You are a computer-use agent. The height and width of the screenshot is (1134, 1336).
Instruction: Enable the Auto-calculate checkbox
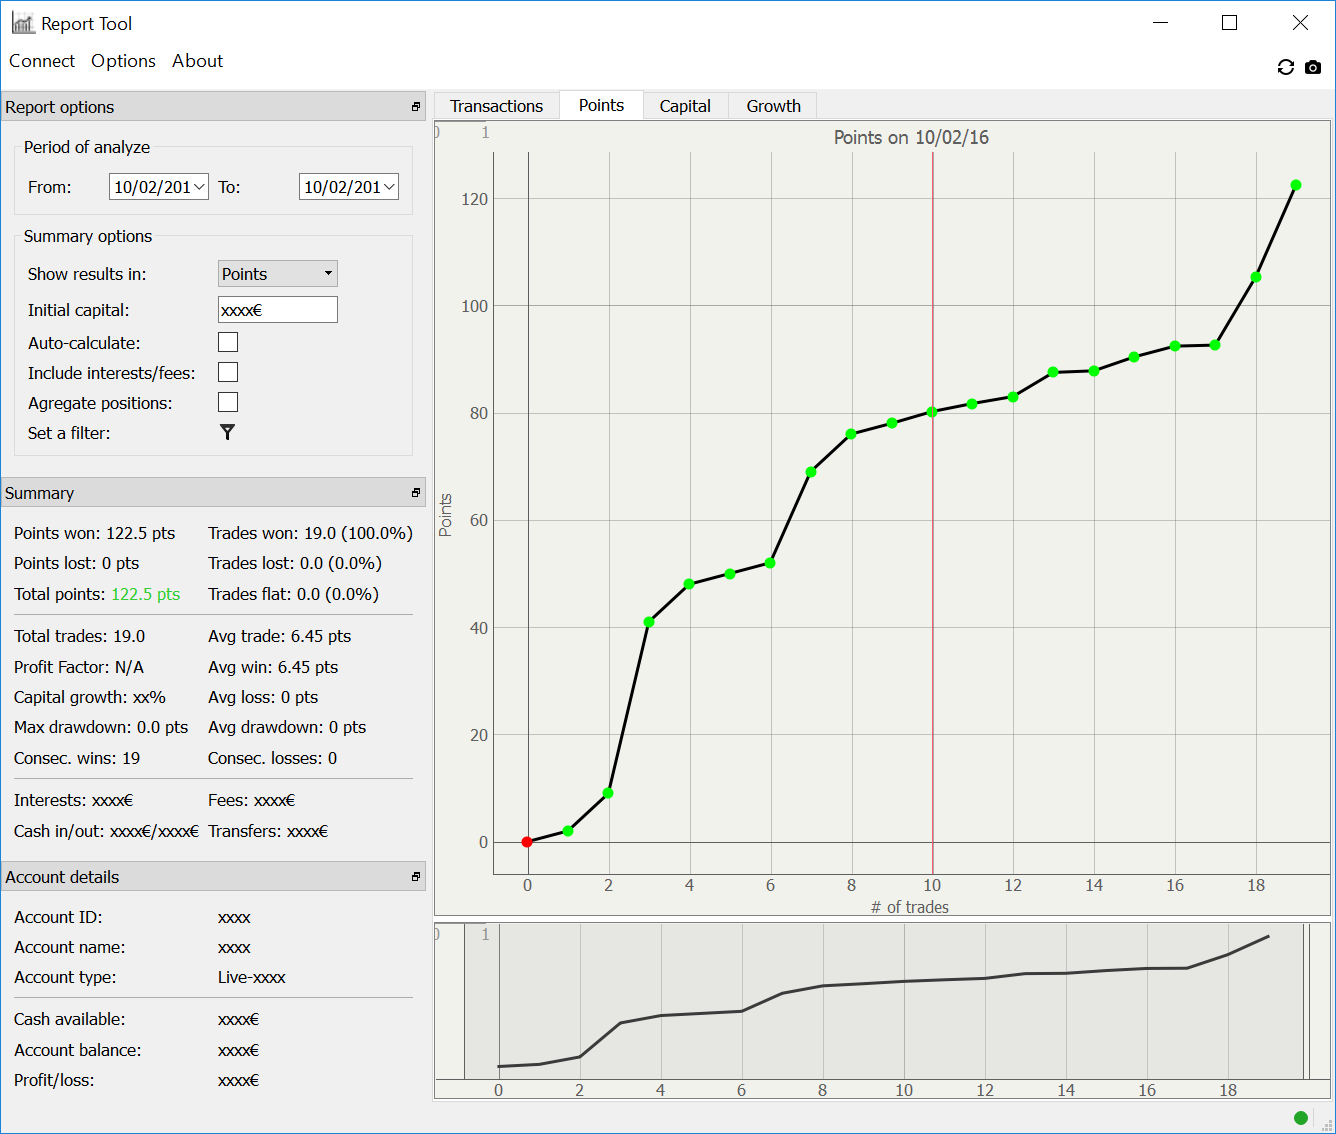pyautogui.click(x=228, y=342)
